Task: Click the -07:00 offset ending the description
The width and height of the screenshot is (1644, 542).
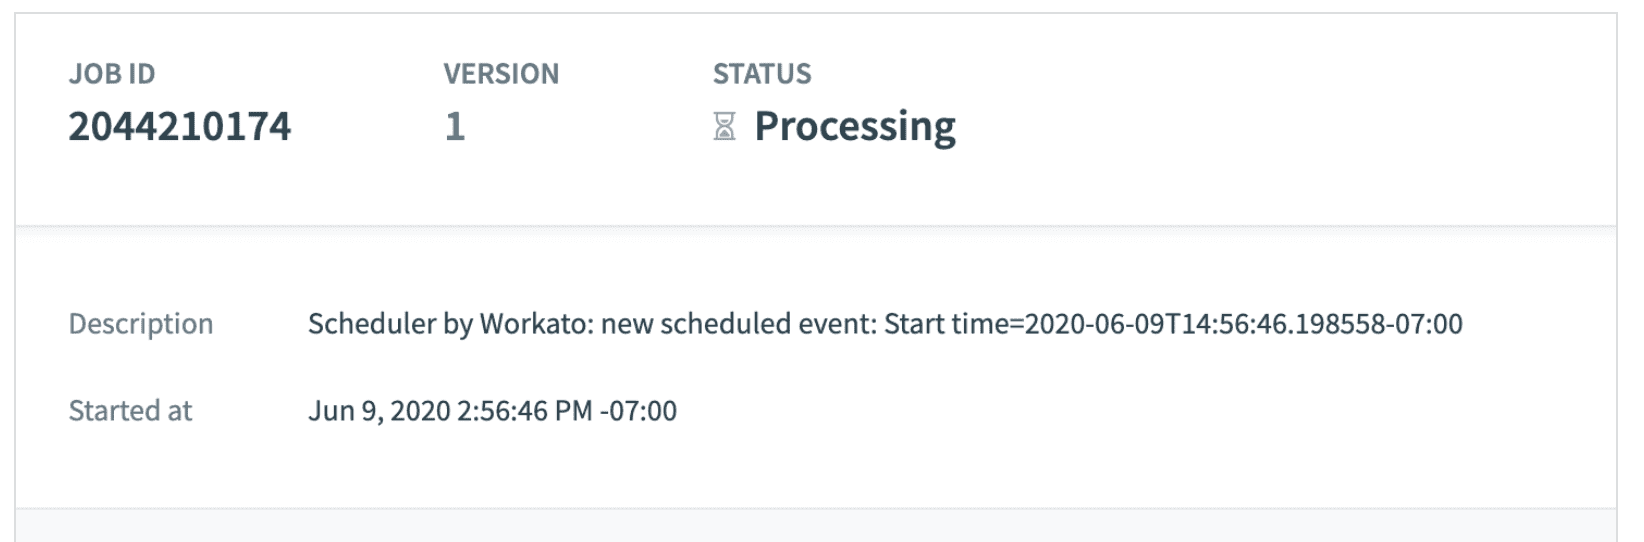Action: click(x=1424, y=324)
